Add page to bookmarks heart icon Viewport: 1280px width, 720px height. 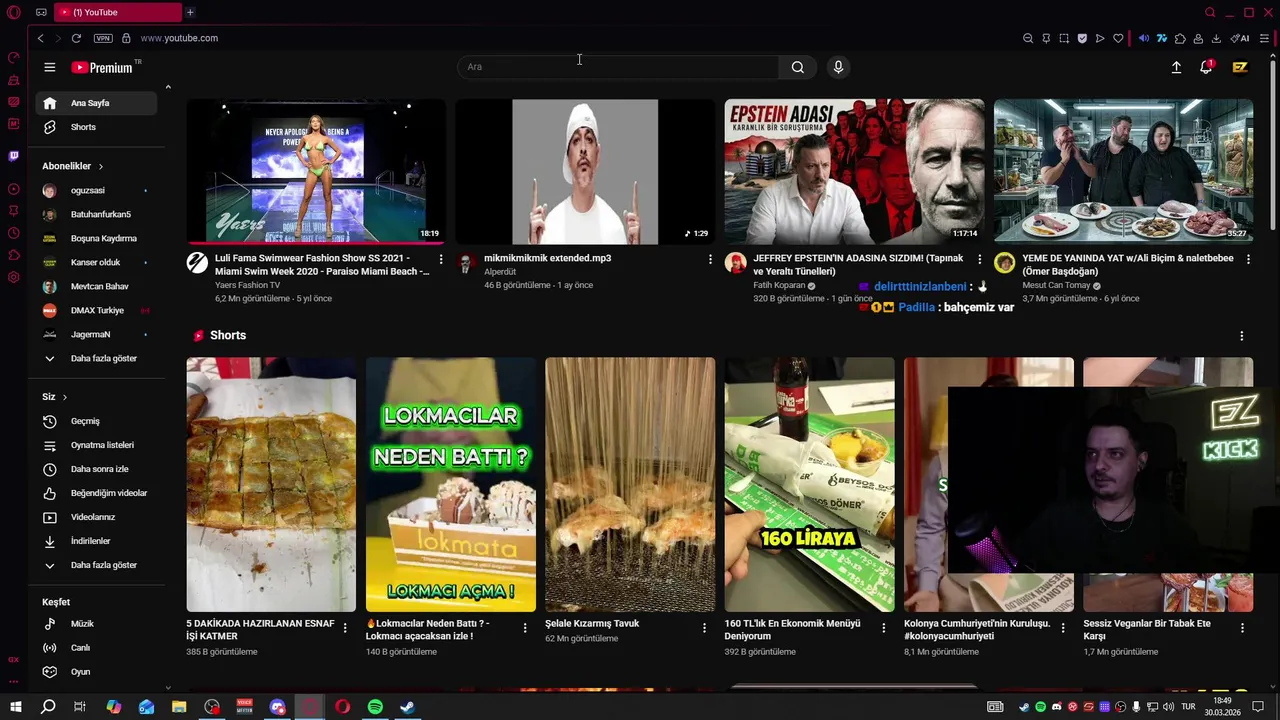[x=1118, y=38]
